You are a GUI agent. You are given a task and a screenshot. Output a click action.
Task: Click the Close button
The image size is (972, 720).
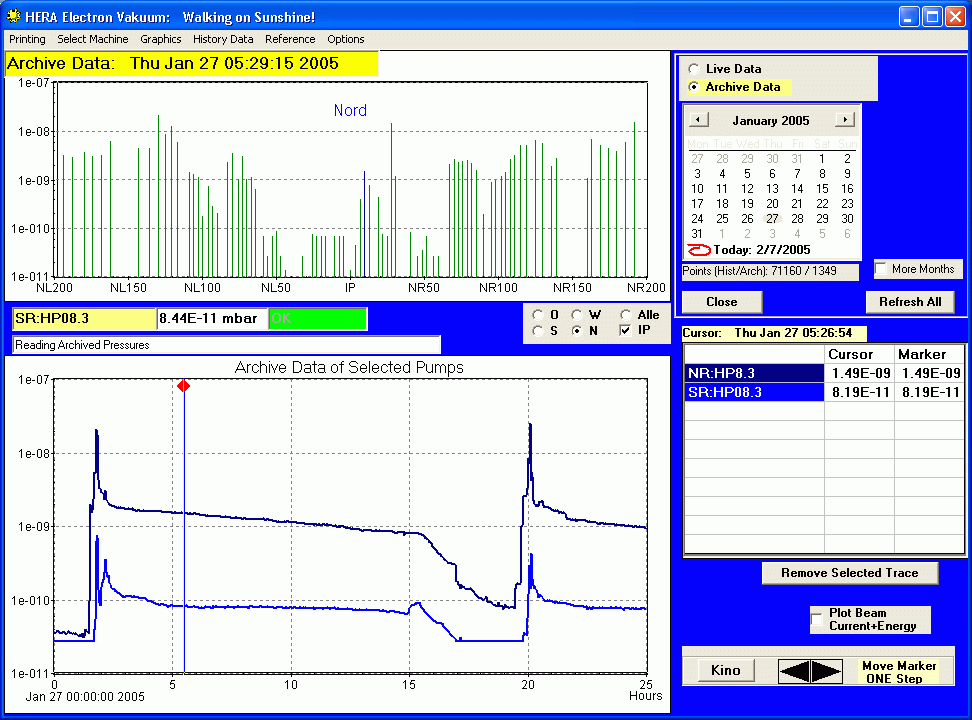722,302
